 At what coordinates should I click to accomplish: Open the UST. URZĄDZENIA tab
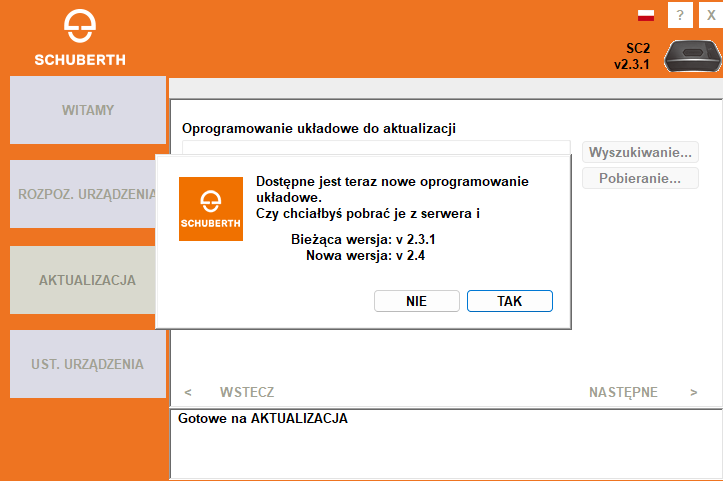pos(88,364)
